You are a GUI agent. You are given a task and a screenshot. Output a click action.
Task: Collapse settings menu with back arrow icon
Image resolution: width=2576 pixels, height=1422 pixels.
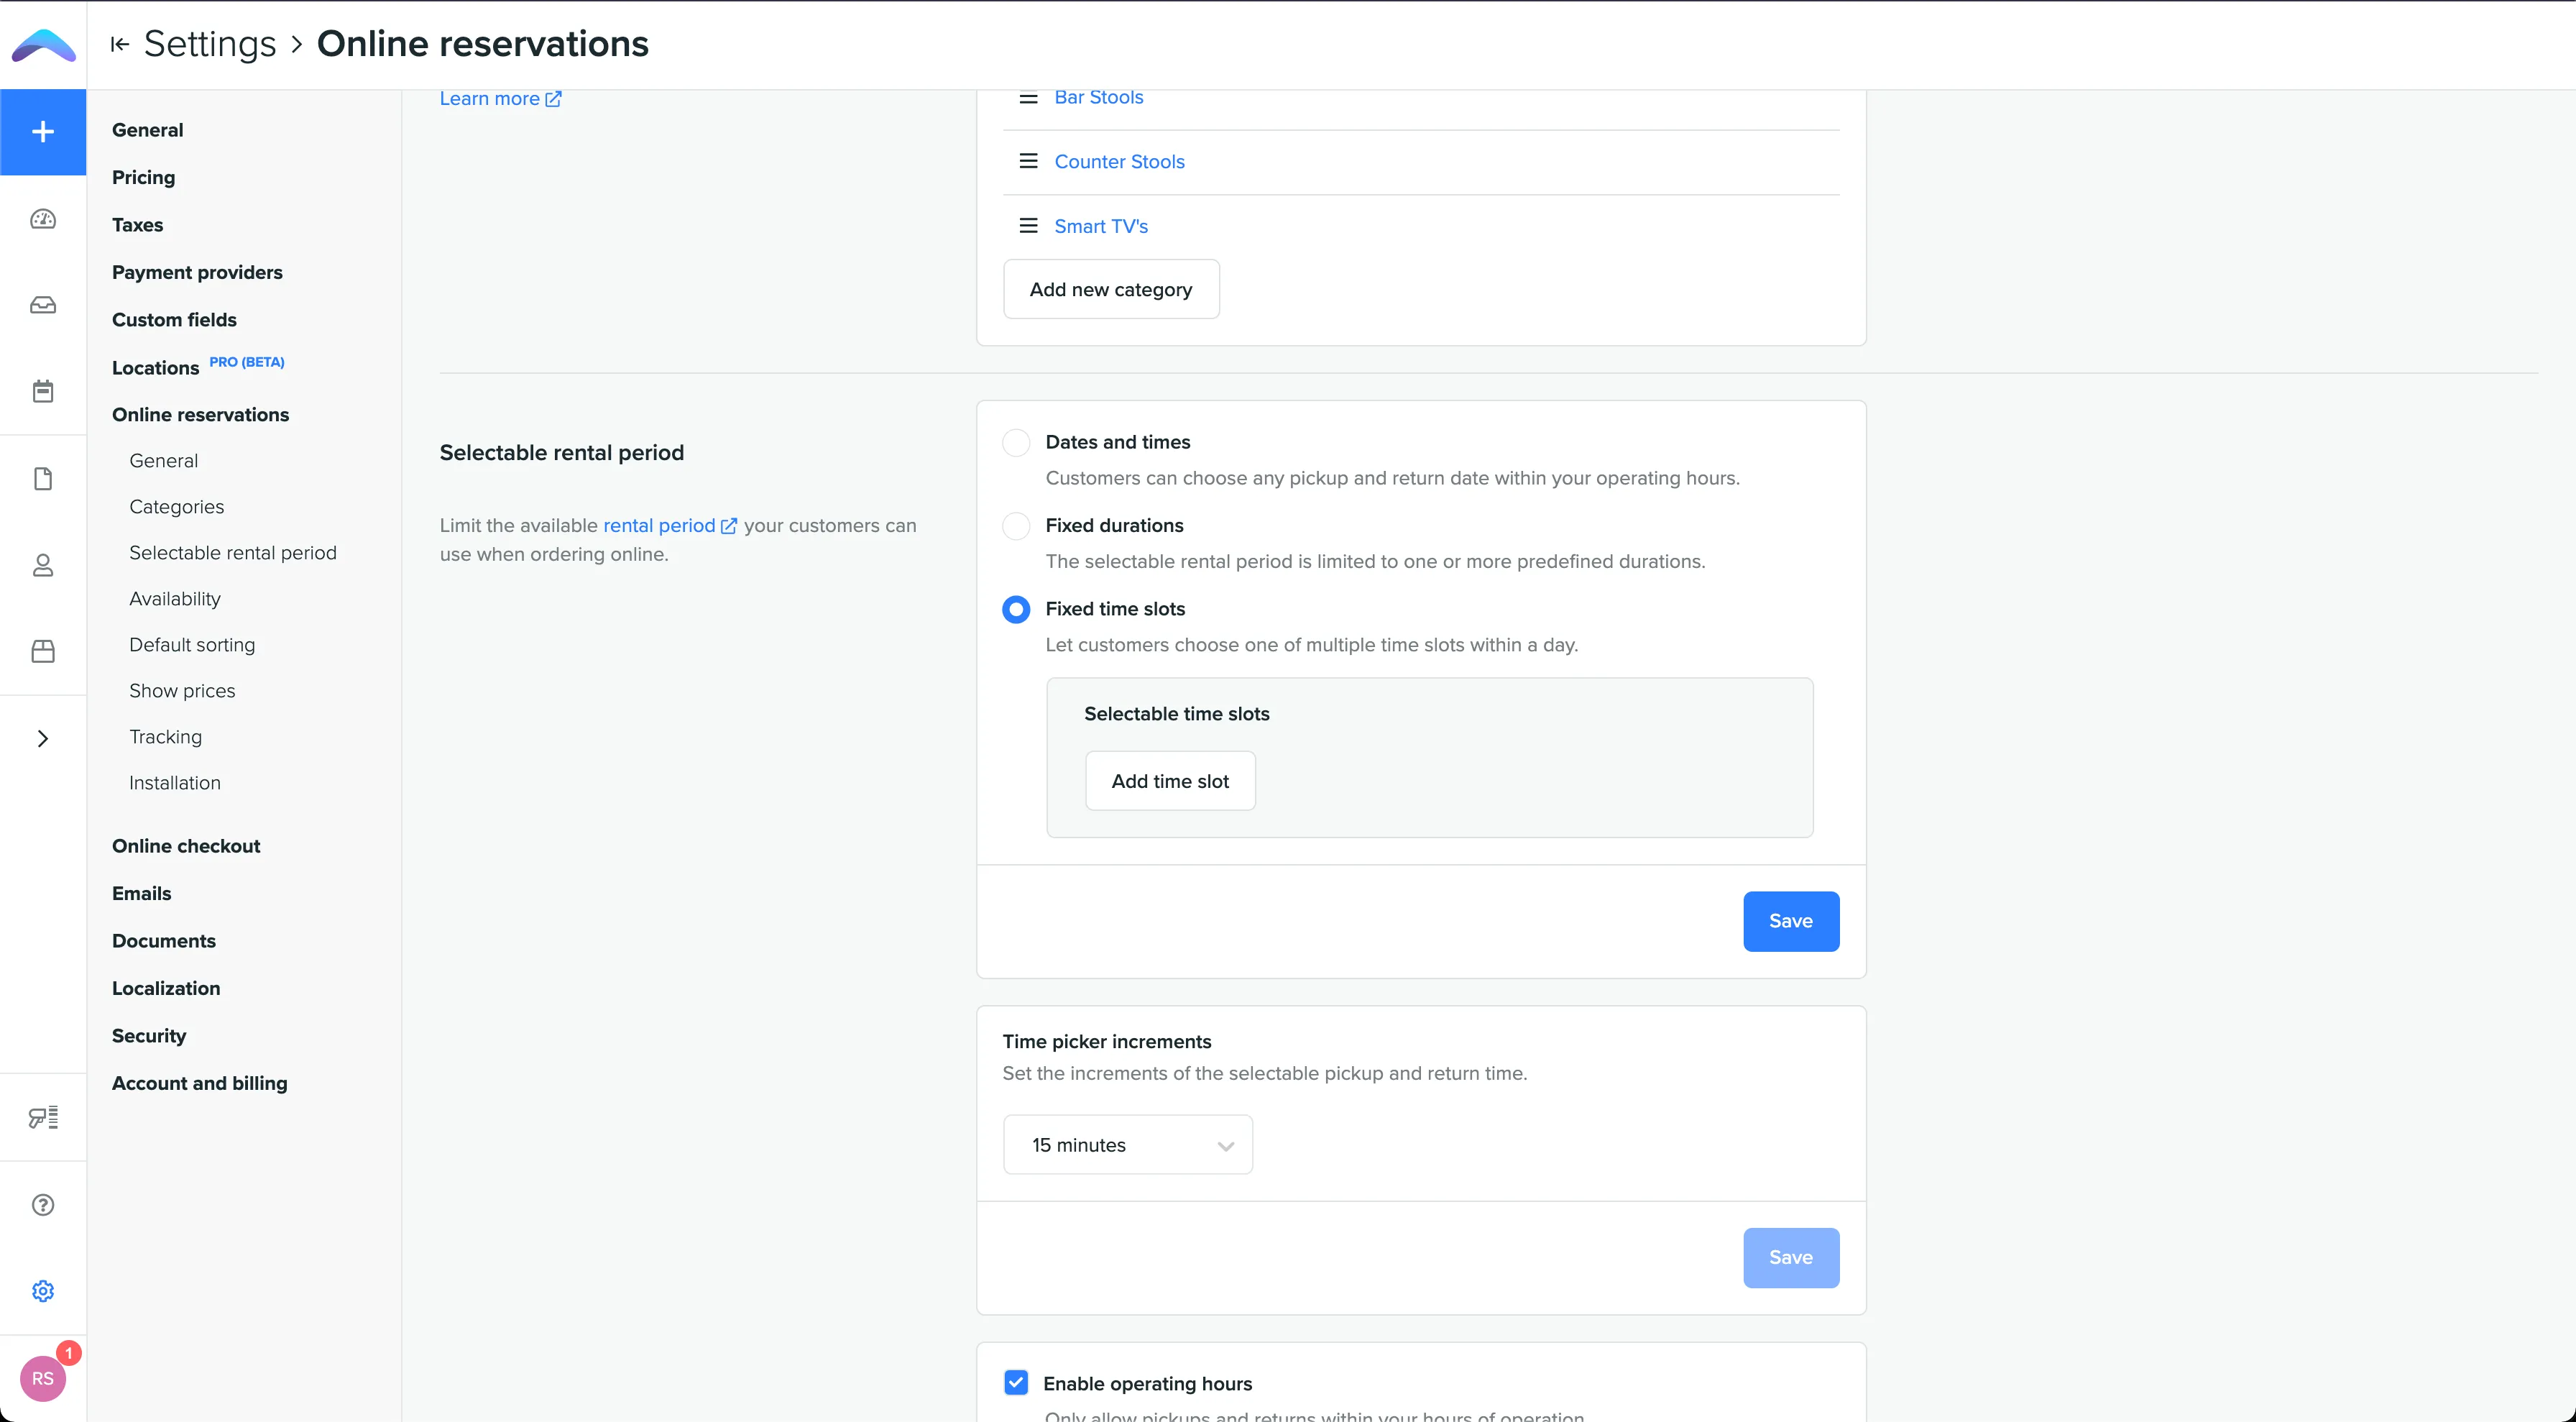pyautogui.click(x=120, y=44)
